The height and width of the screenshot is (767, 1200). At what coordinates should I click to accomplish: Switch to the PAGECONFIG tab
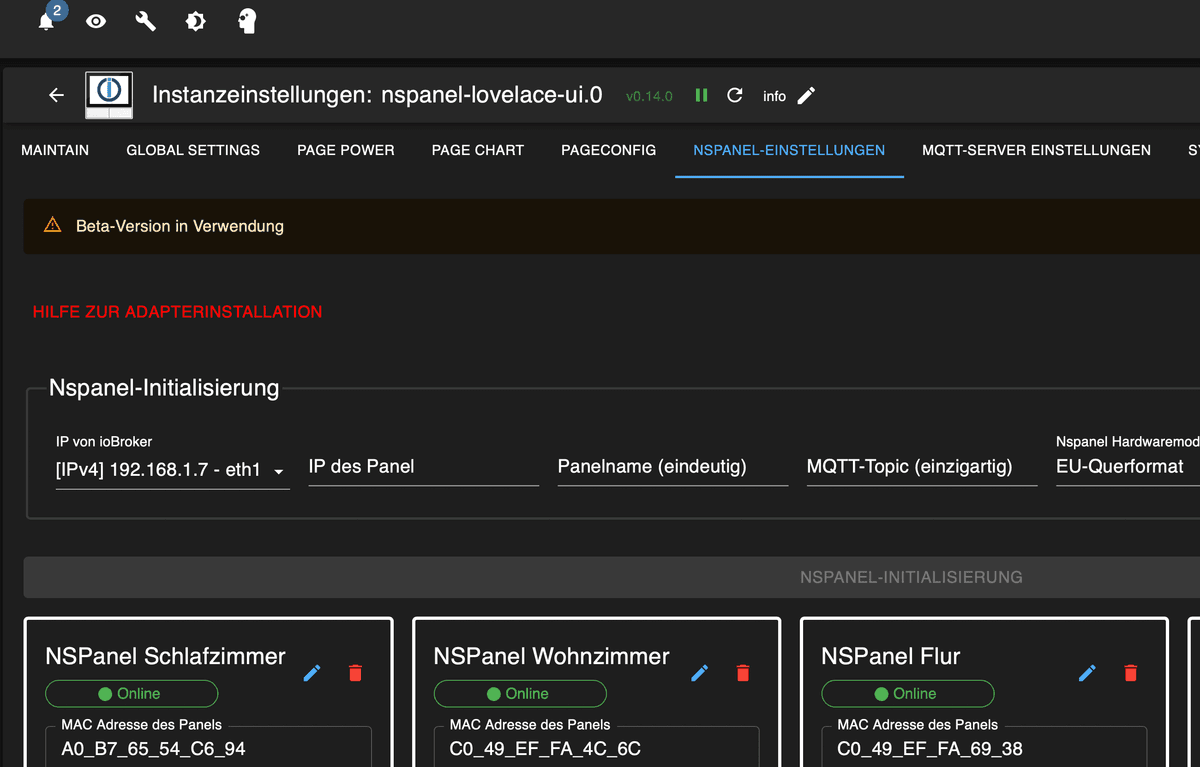(x=608, y=150)
